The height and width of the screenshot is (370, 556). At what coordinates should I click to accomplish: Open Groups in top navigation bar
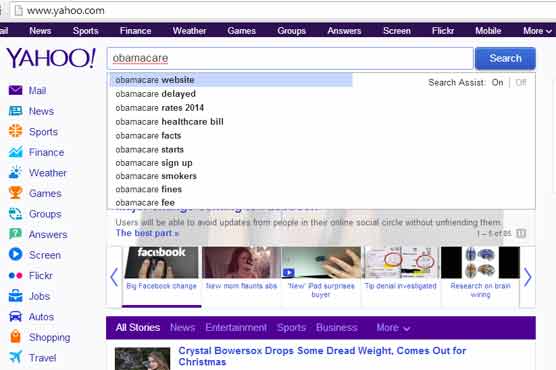(x=291, y=31)
